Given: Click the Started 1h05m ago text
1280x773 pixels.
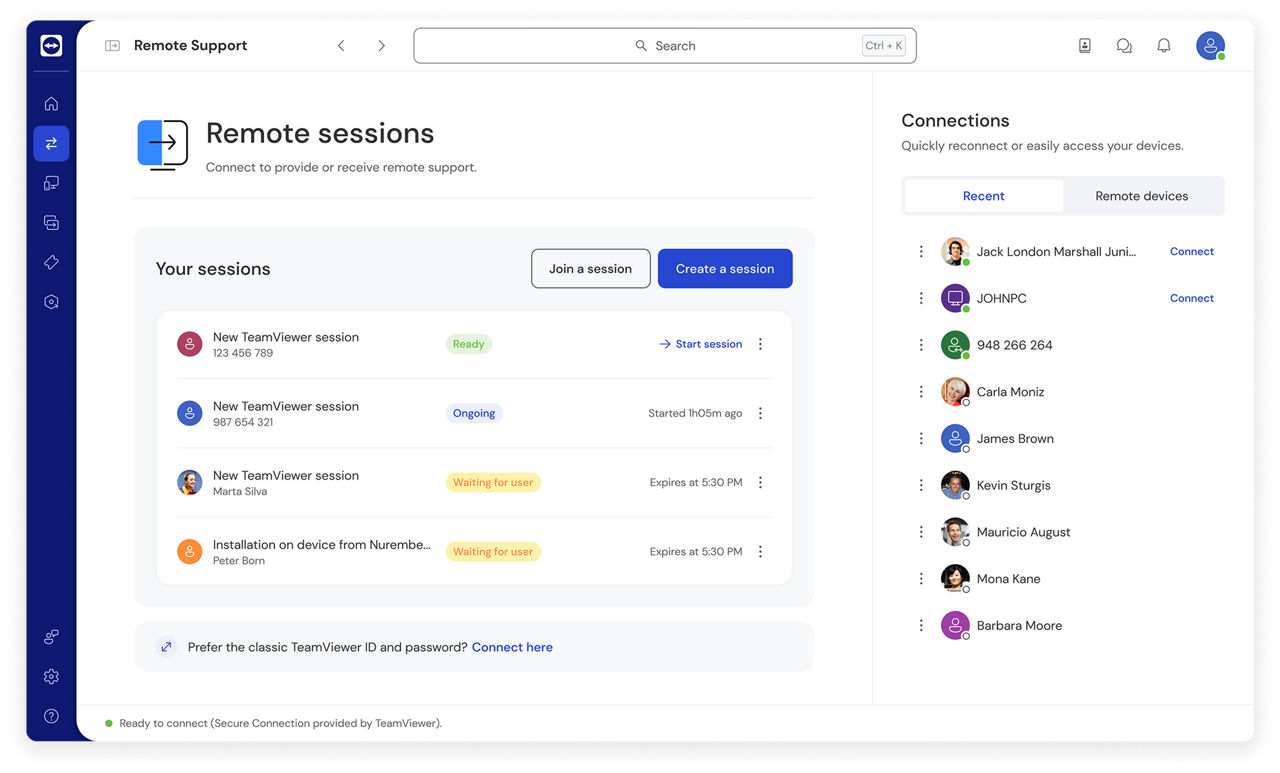Looking at the screenshot, I should point(695,413).
